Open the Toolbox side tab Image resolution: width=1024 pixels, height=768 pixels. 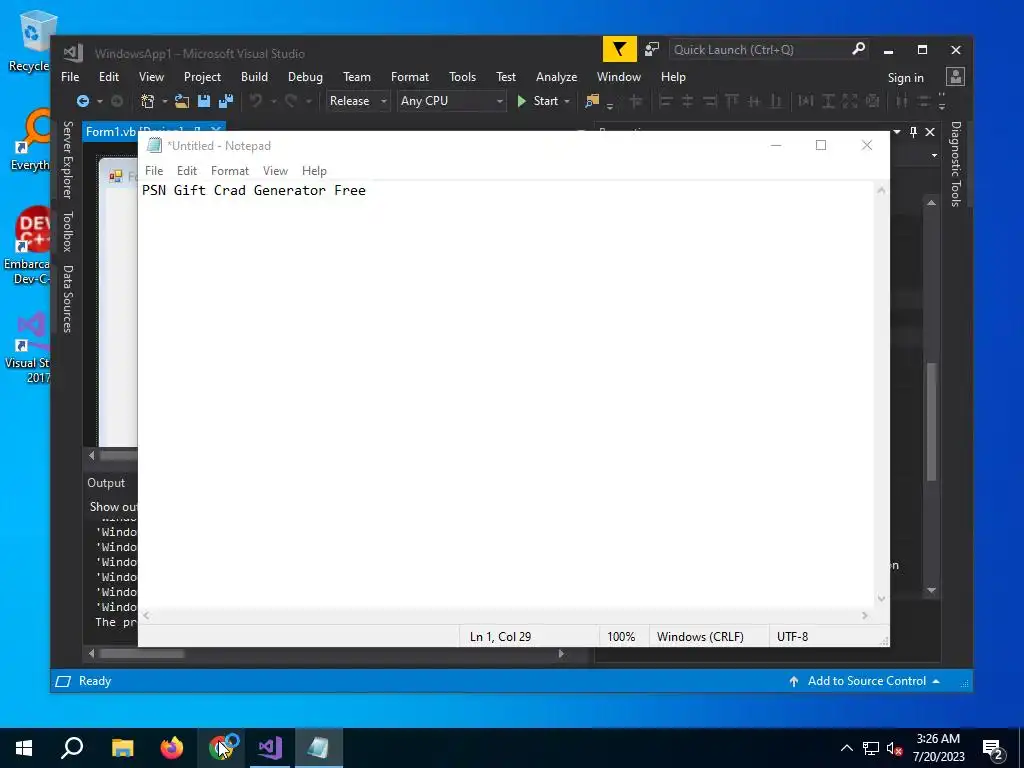tap(67, 231)
